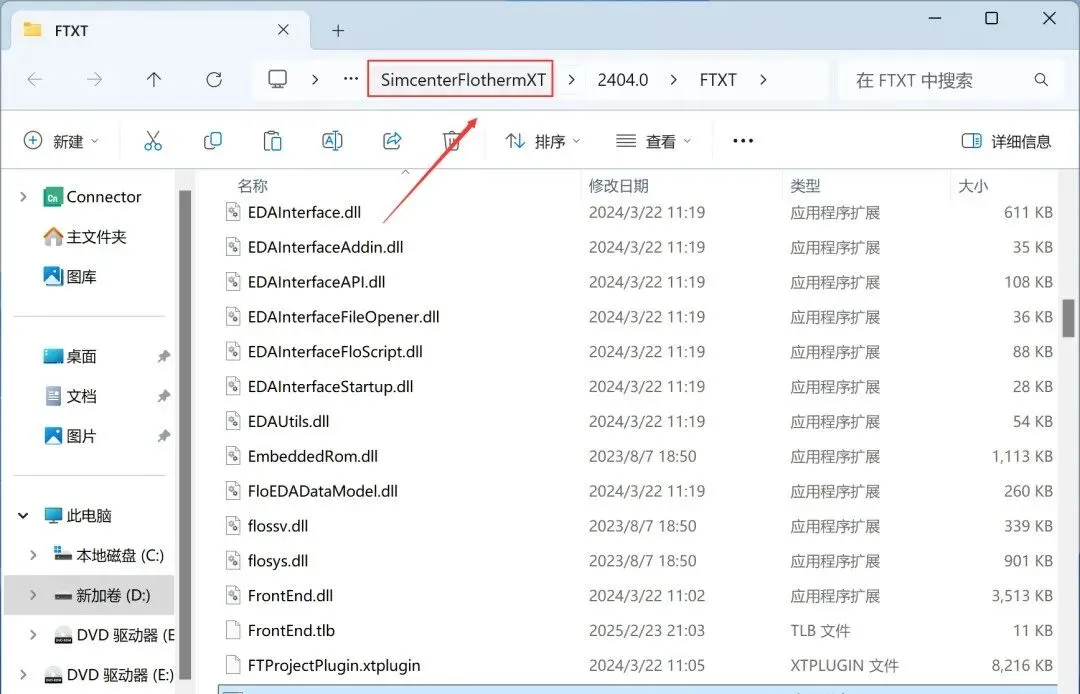Click the FTXT breadcrumb segment
Screen dimensions: 1080x694
click(x=718, y=80)
